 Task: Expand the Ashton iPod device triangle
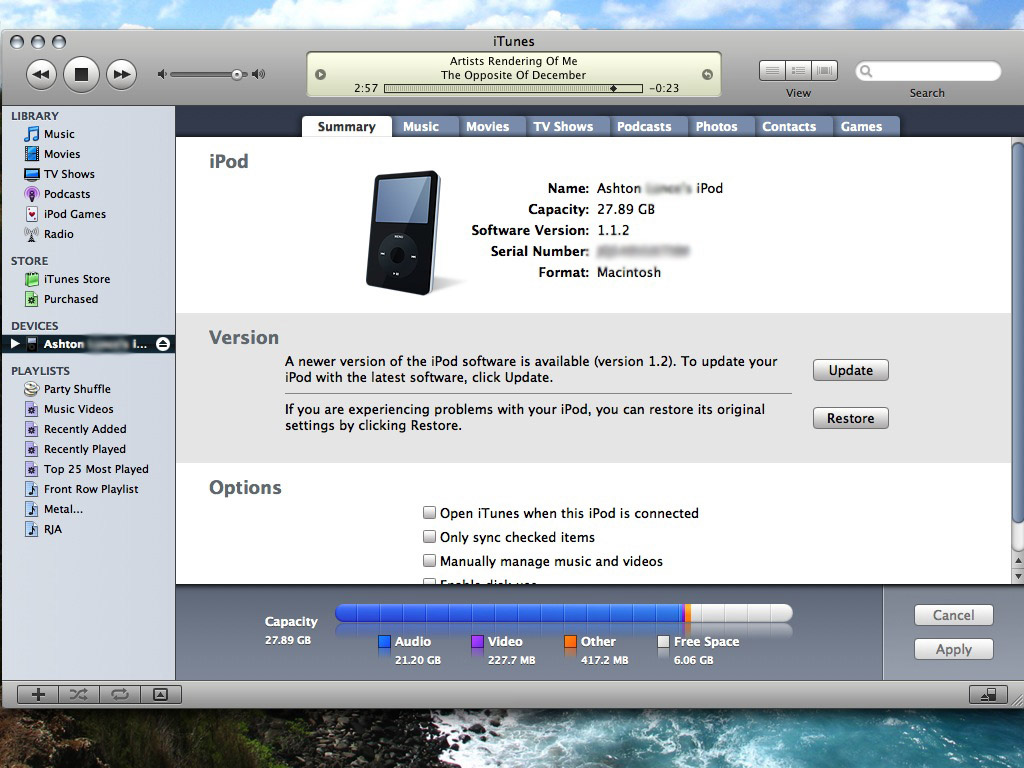[x=15, y=344]
